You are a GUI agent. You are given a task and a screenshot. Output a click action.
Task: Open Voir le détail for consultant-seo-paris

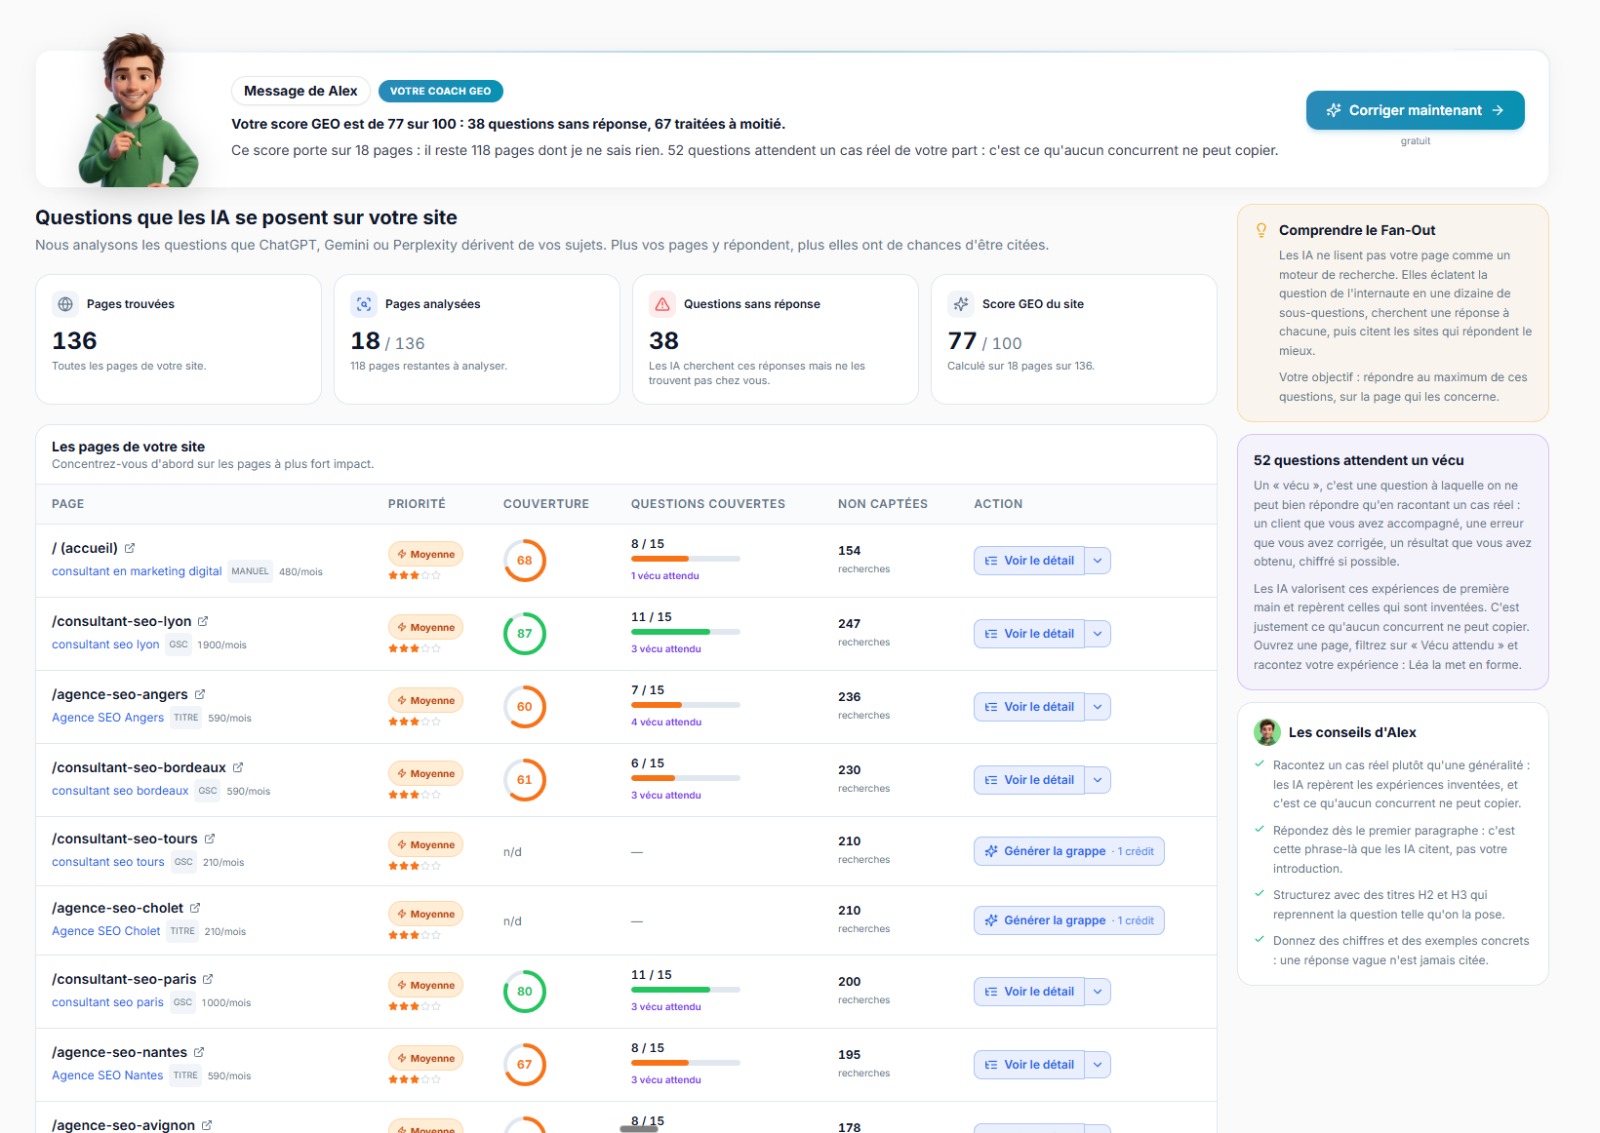click(1029, 992)
